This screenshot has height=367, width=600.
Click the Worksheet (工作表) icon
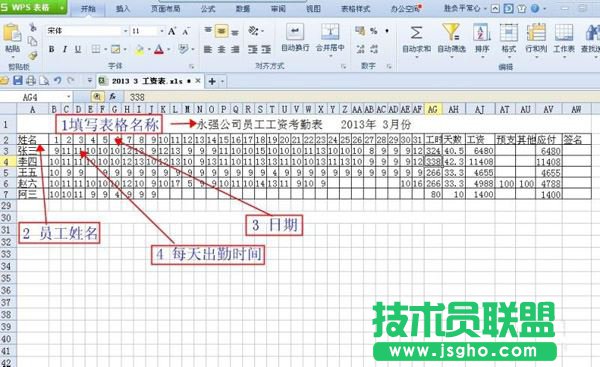coord(564,33)
